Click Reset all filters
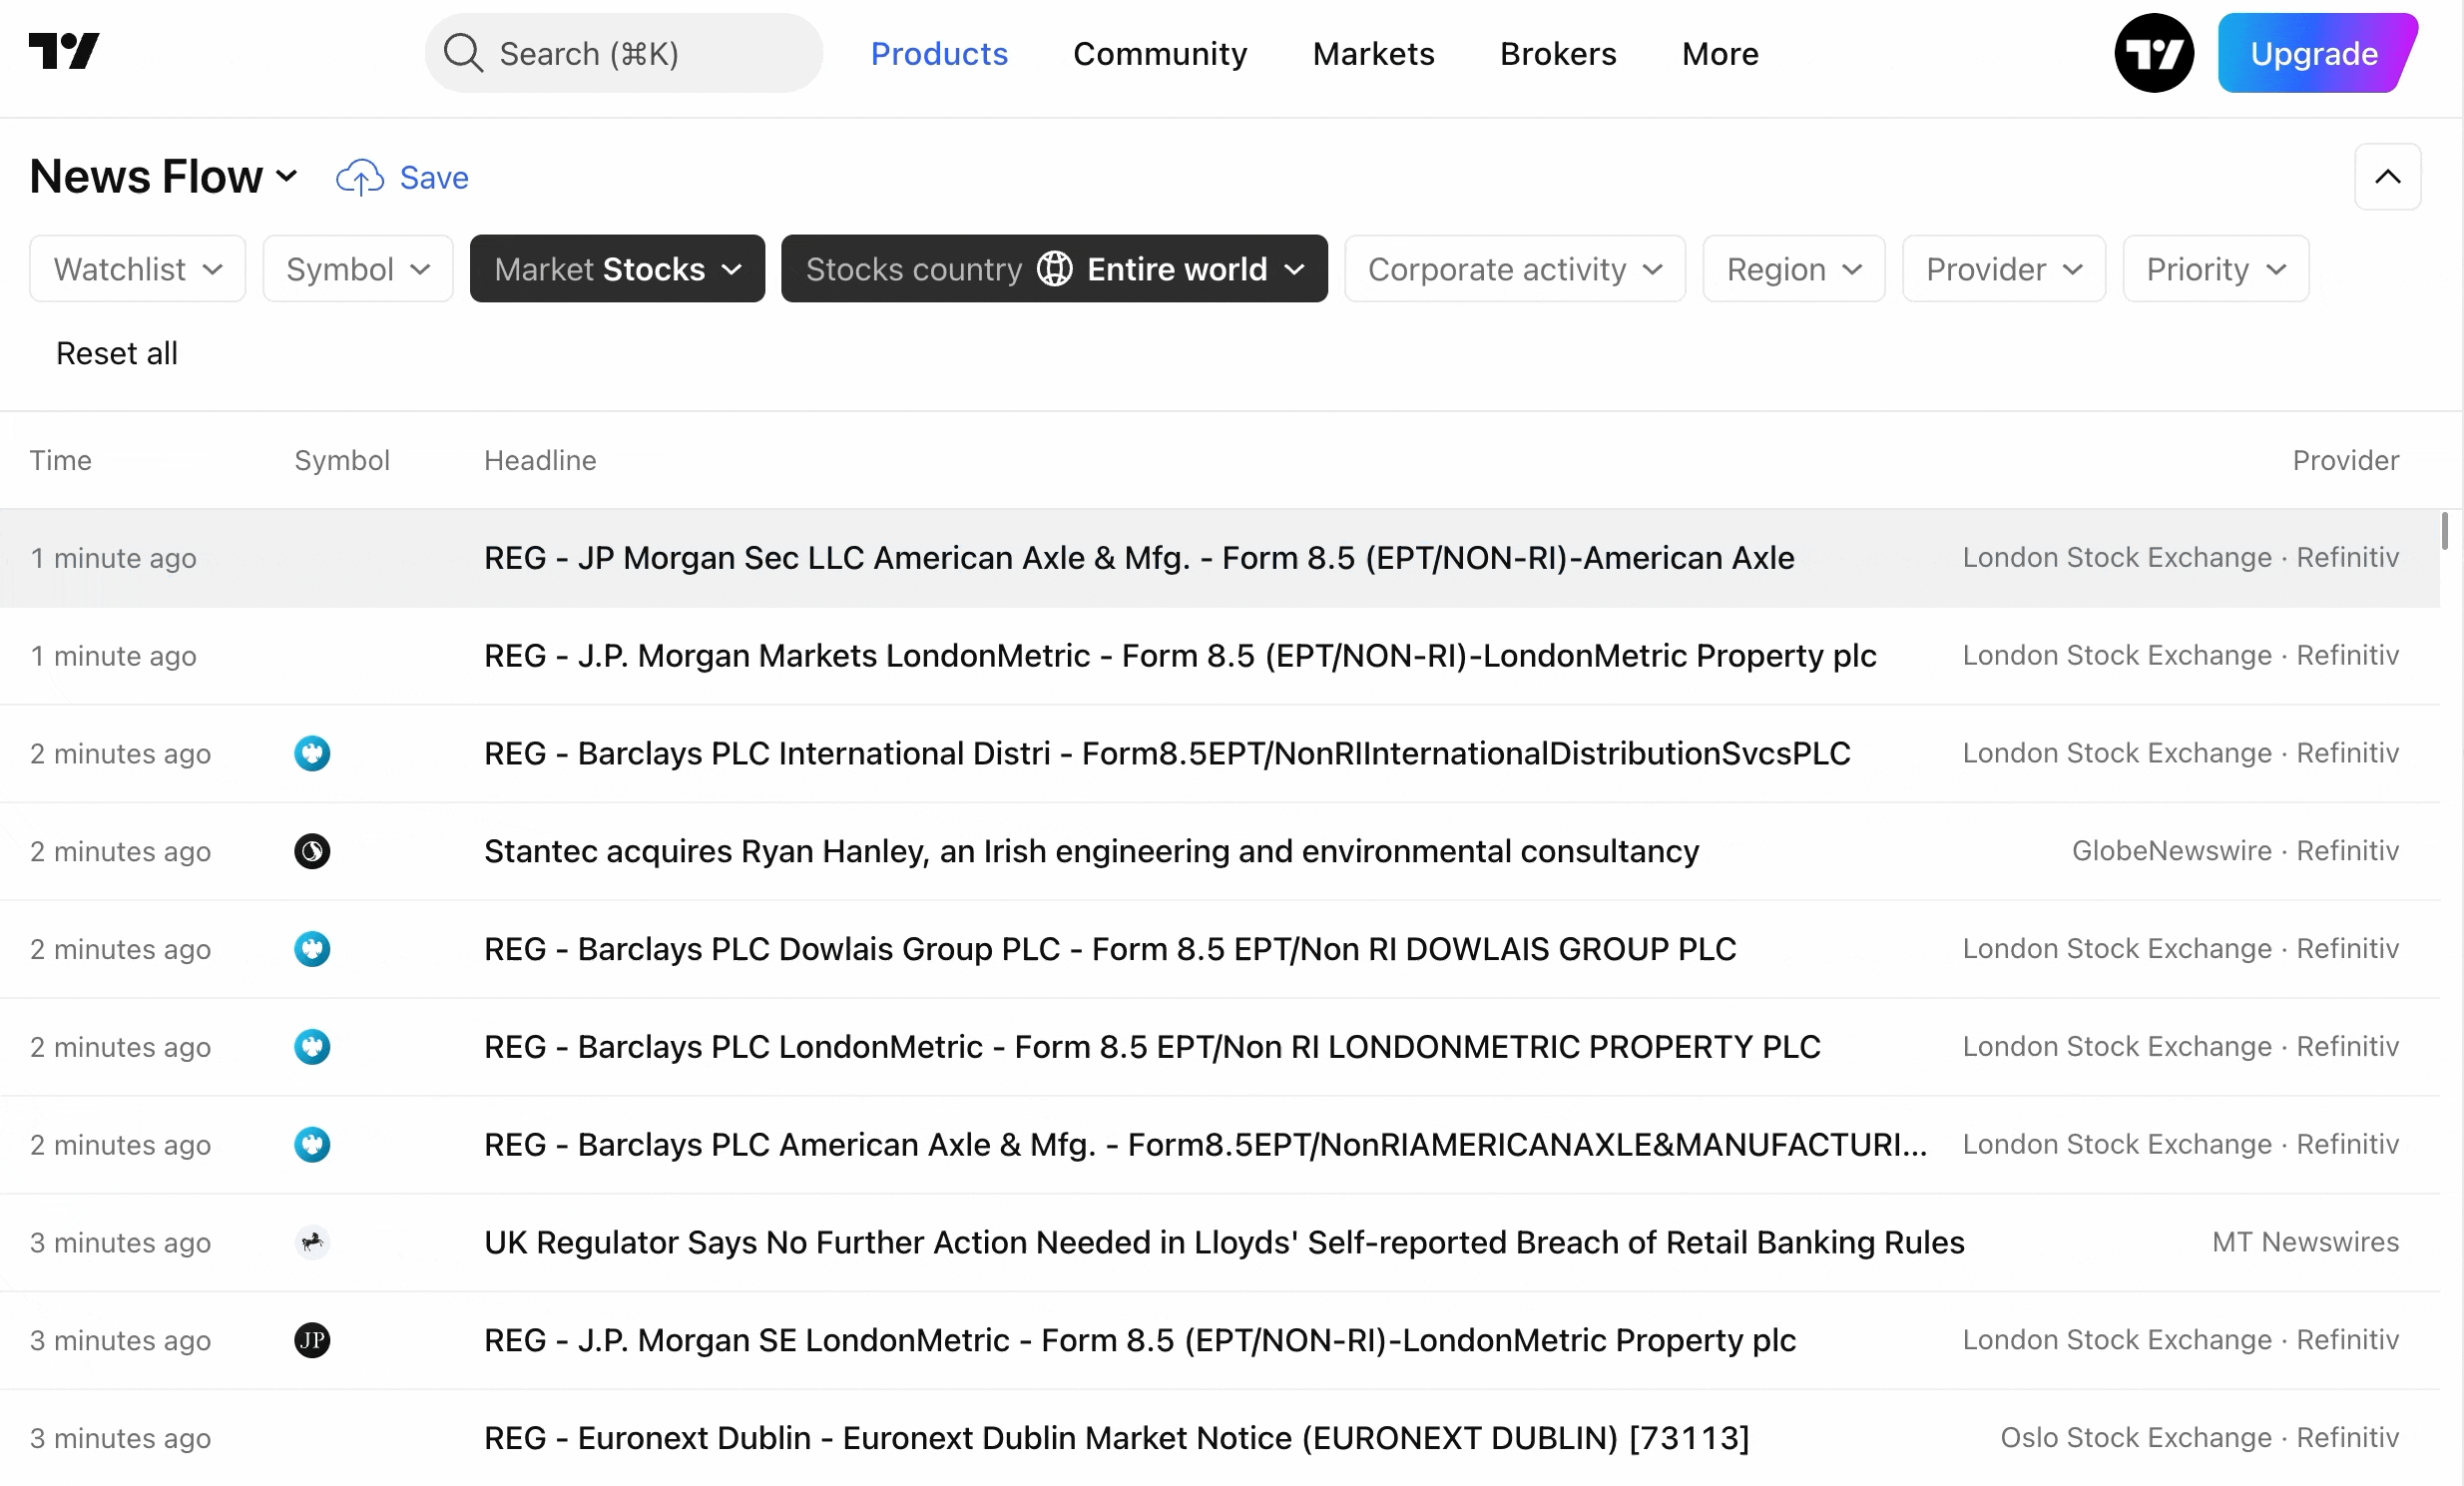The image size is (2464, 1486). pos(117,353)
